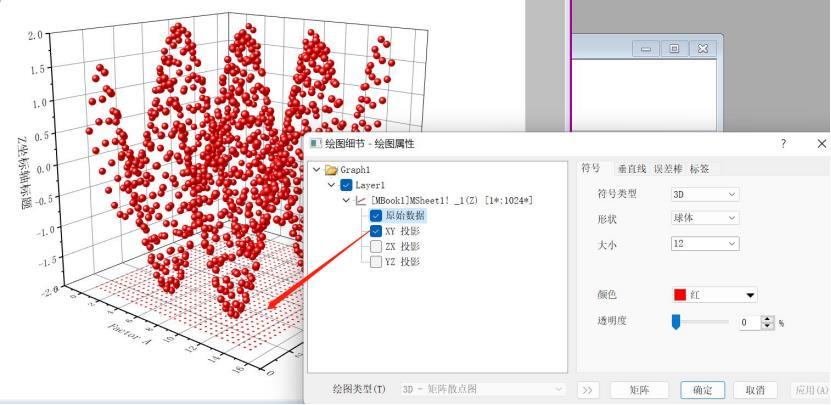The image size is (831, 405).
Task: Select the XY 投影 tree row
Action: point(403,231)
